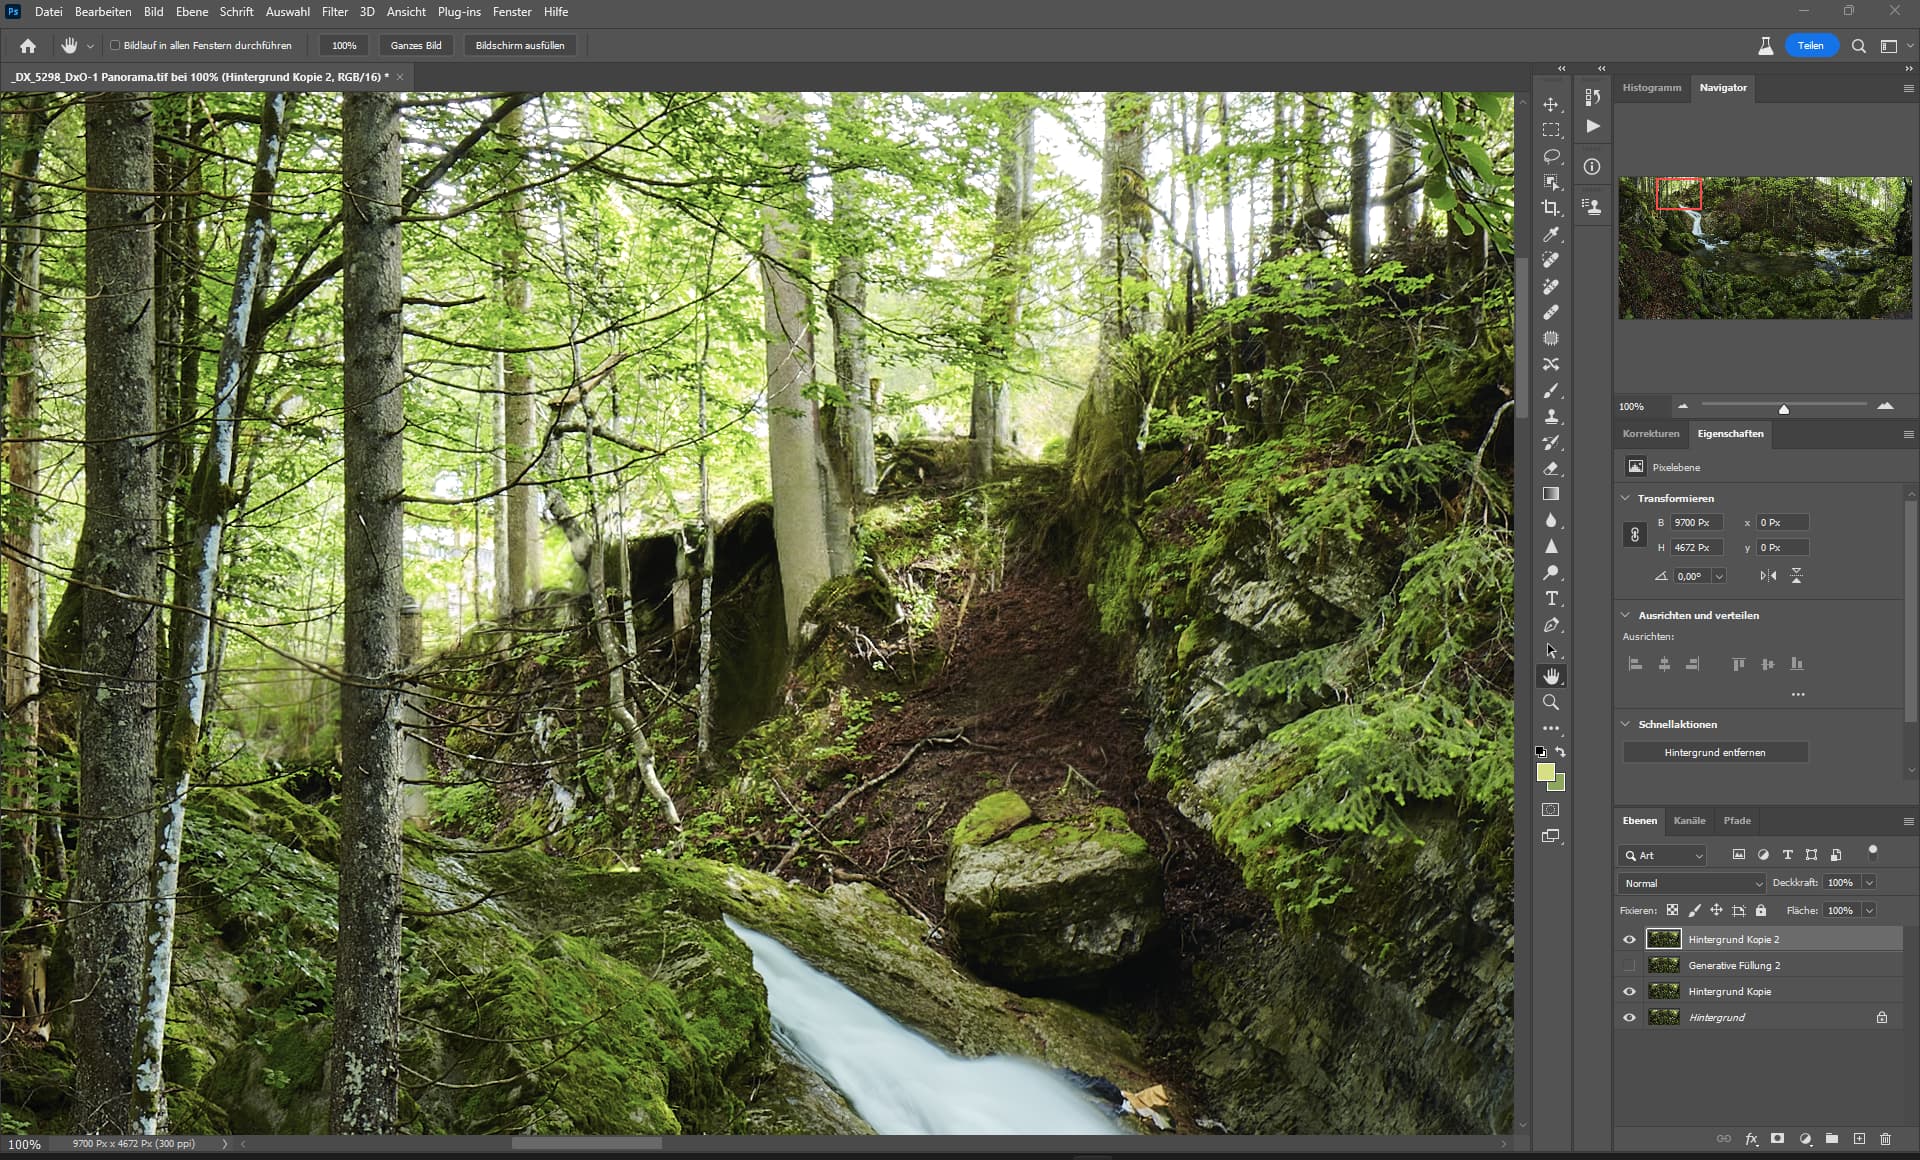Open the Deckkraft opacity dropdown arrow
This screenshot has width=1920, height=1160.
click(x=1869, y=883)
